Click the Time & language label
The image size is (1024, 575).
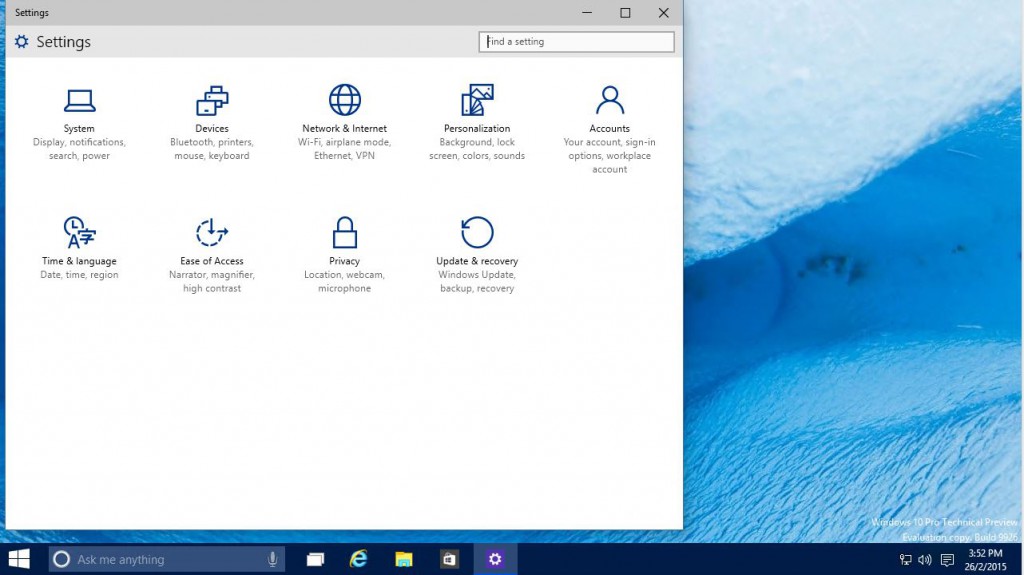(79, 261)
